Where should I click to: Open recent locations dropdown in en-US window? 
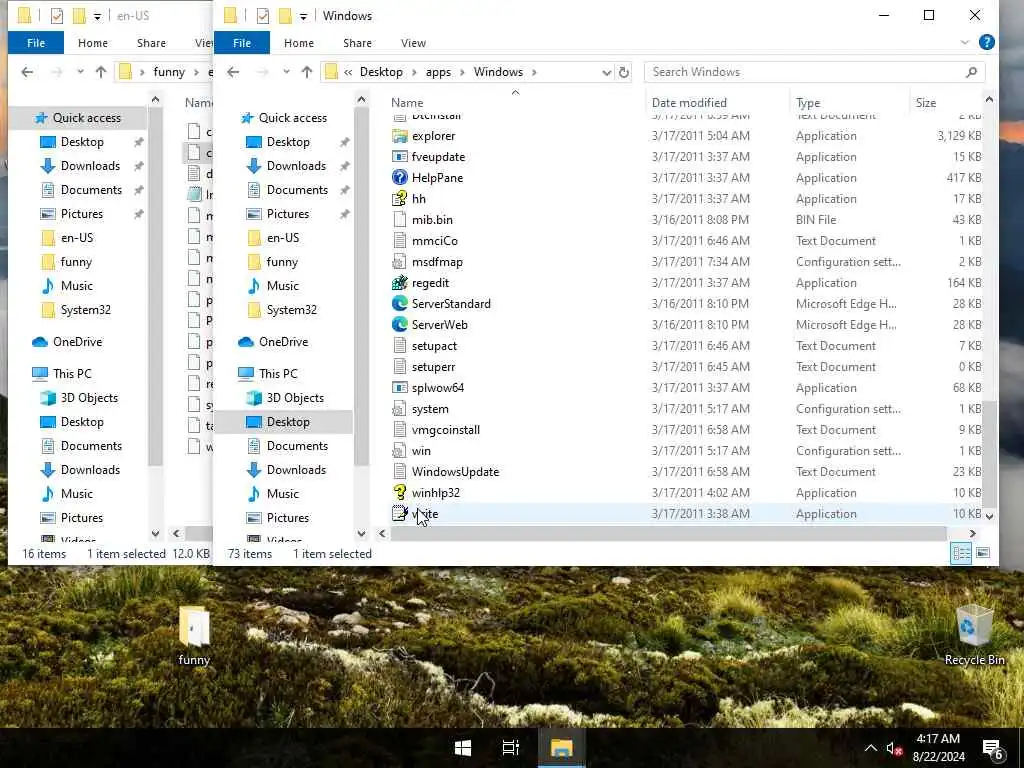click(x=80, y=72)
